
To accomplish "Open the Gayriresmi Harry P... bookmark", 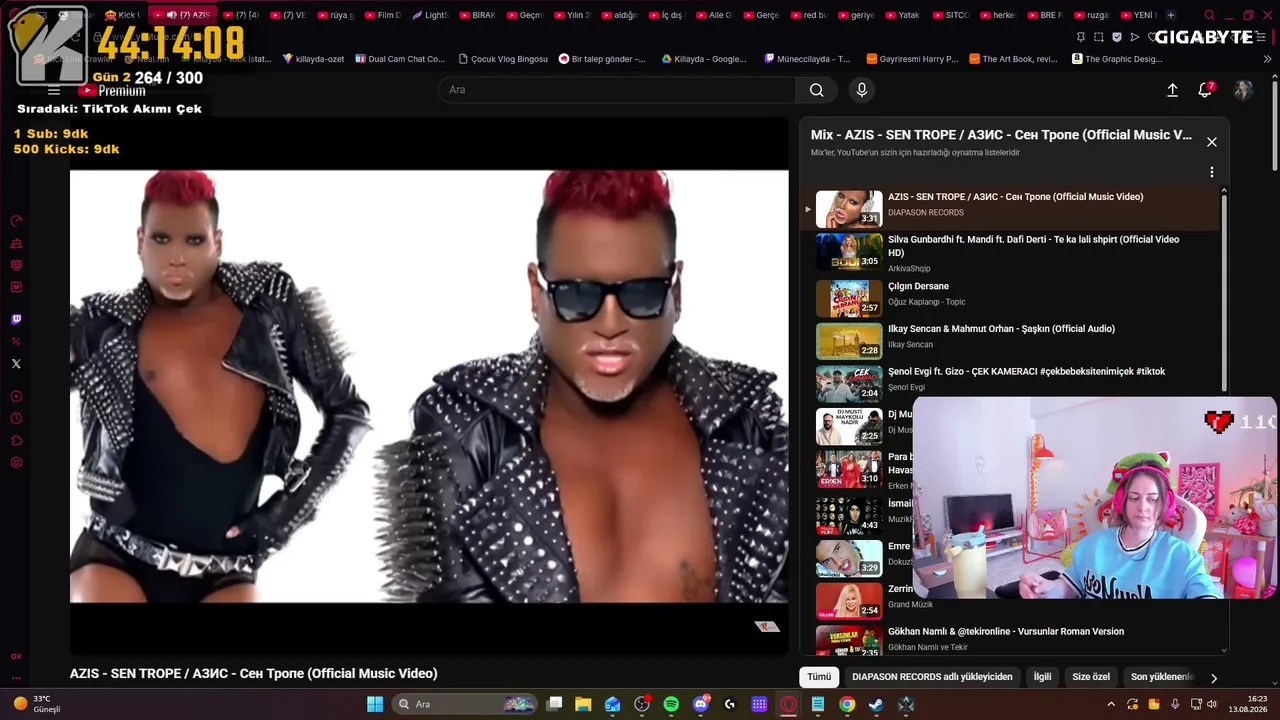I will click(912, 59).
